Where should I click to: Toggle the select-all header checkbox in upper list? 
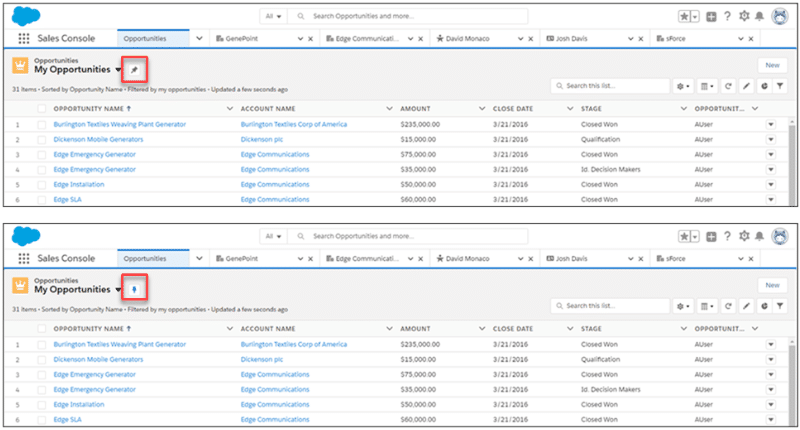(42, 107)
